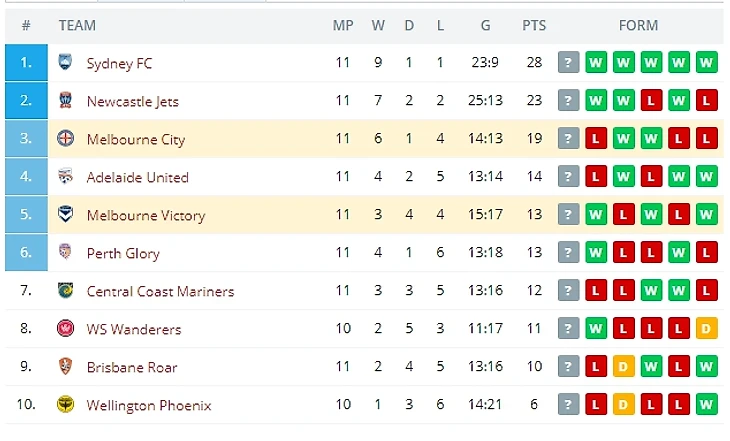Click Melbourne City's first red L form badge
Viewport: 730px width, 441px height.
[x=596, y=139]
